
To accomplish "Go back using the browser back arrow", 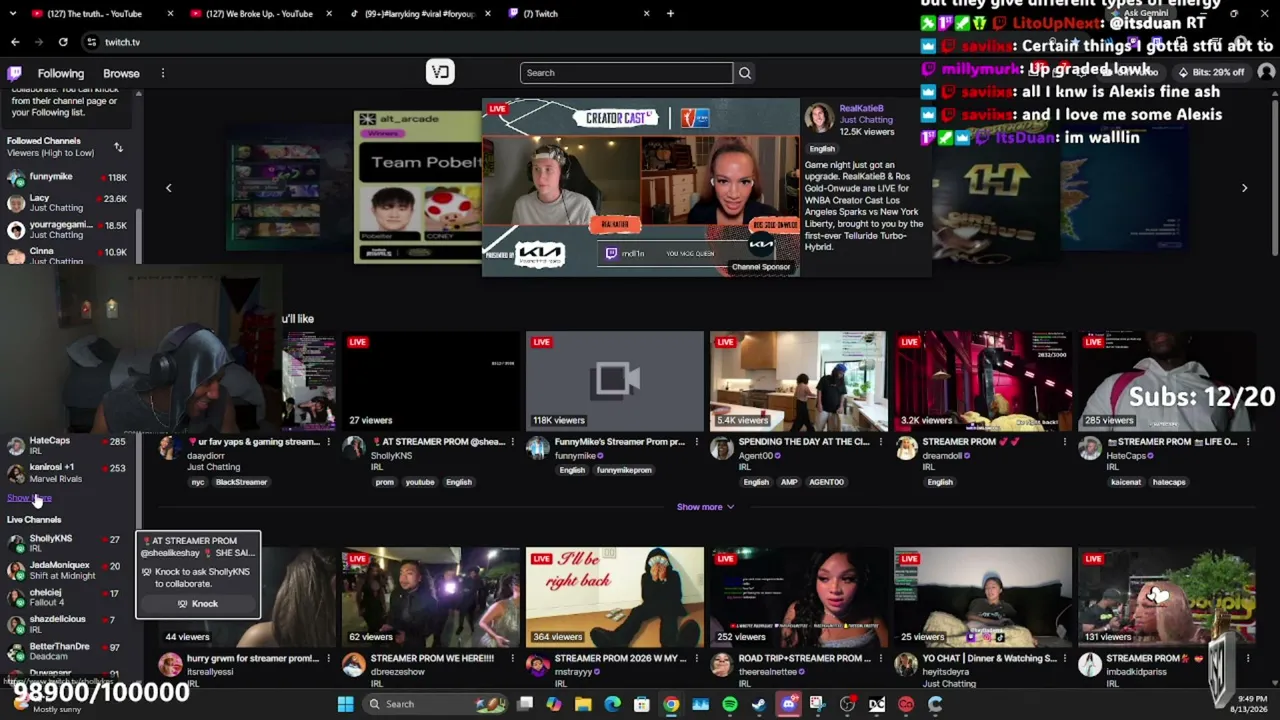I will point(15,42).
